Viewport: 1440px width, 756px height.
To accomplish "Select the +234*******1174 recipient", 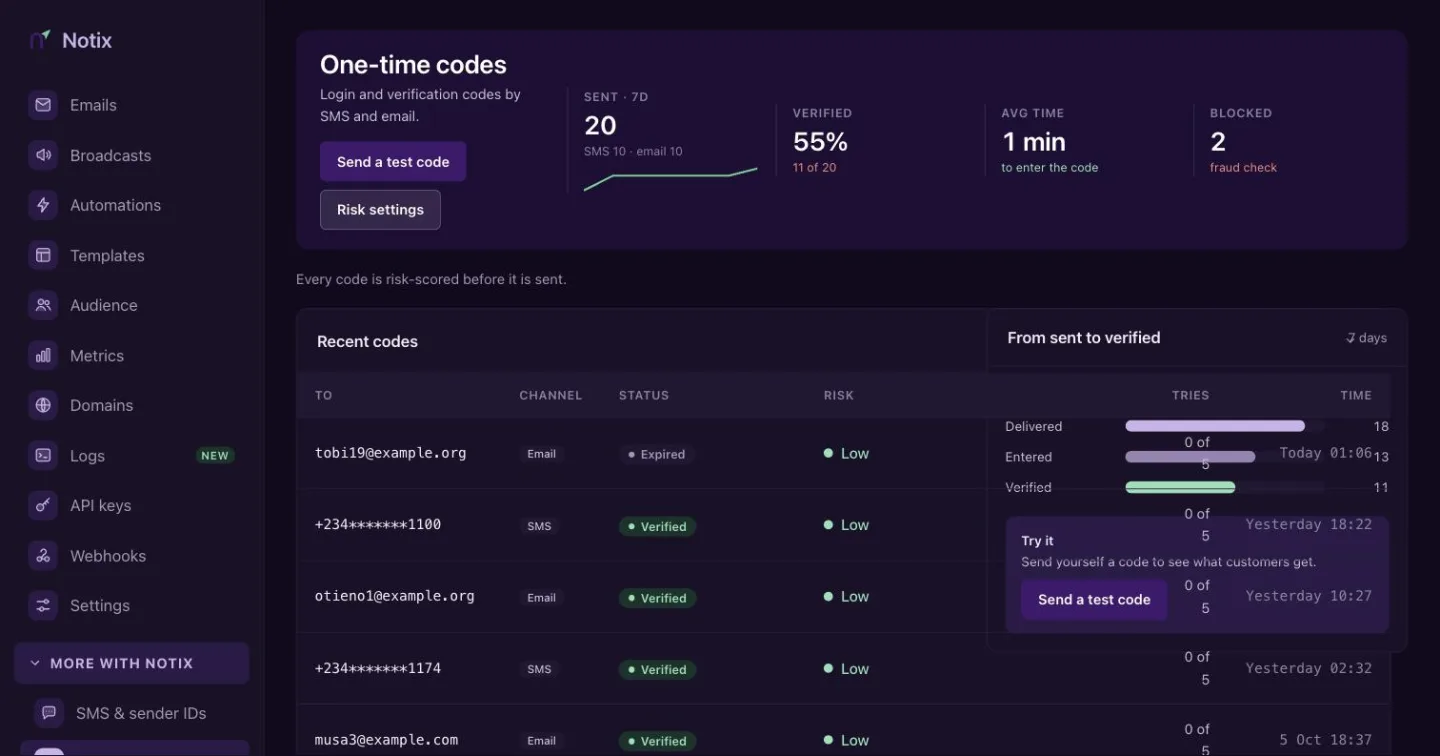I will (x=378, y=668).
